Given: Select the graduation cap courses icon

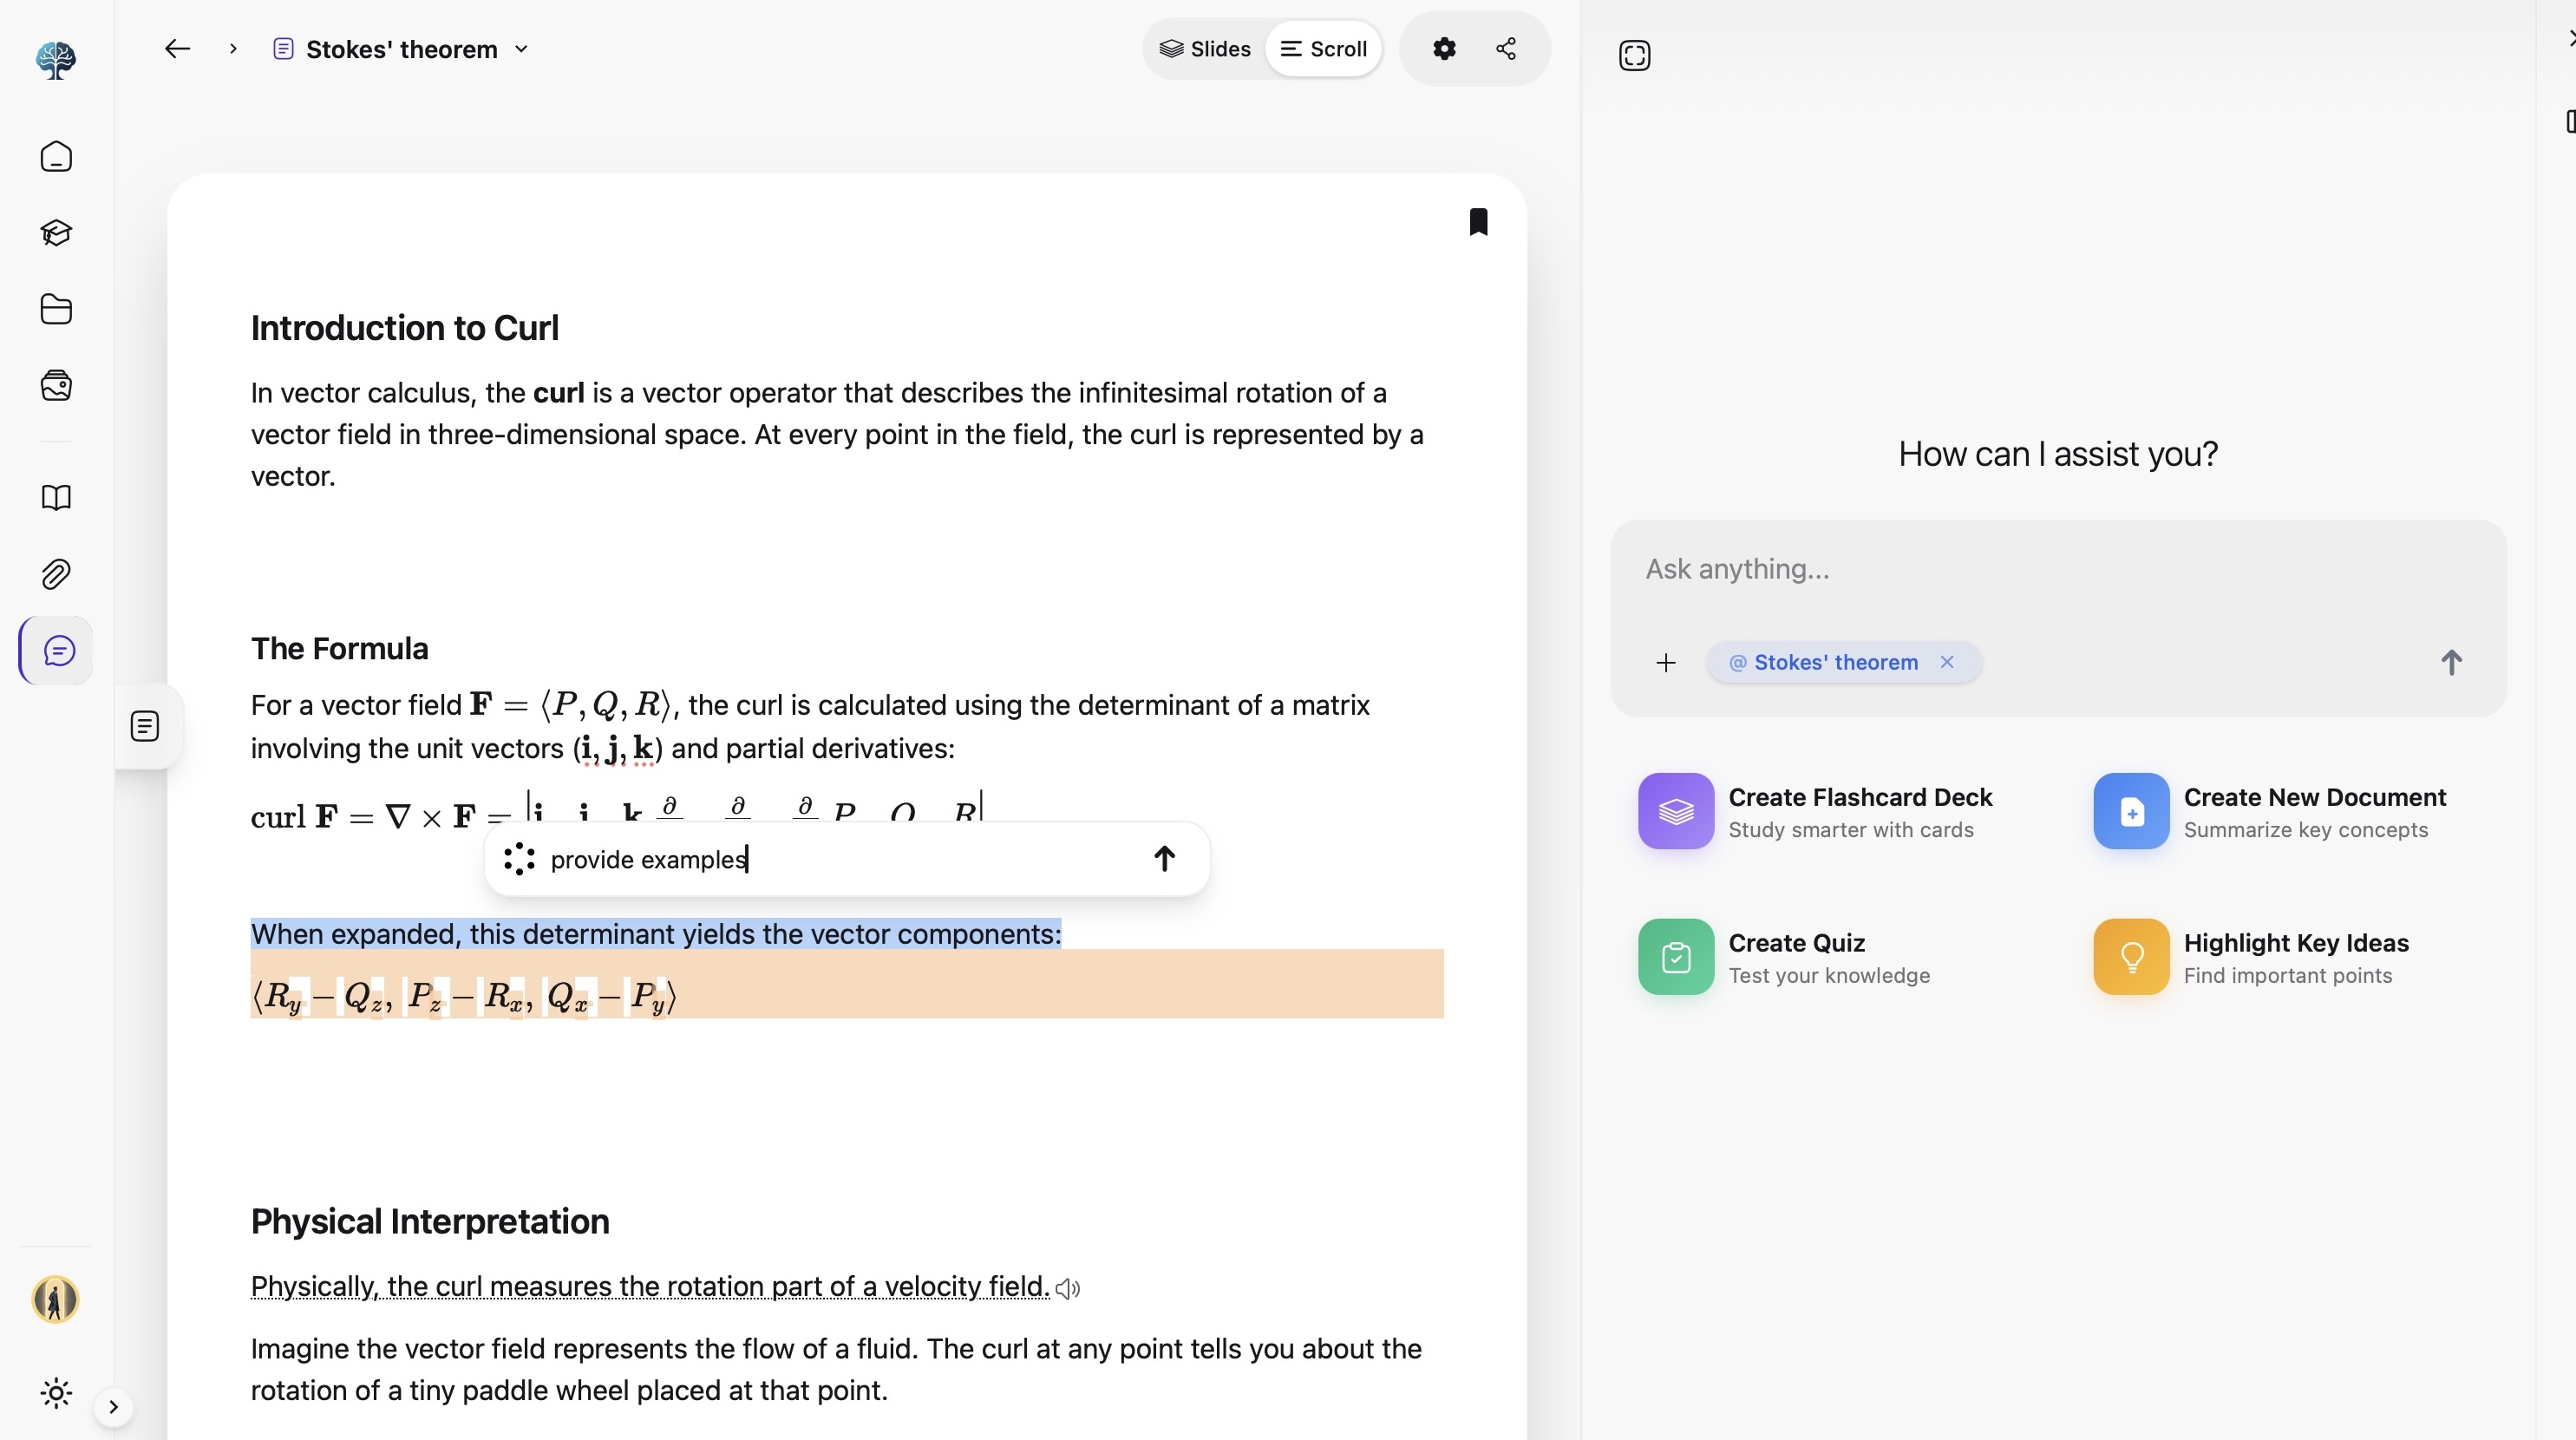Looking at the screenshot, I should (56, 233).
